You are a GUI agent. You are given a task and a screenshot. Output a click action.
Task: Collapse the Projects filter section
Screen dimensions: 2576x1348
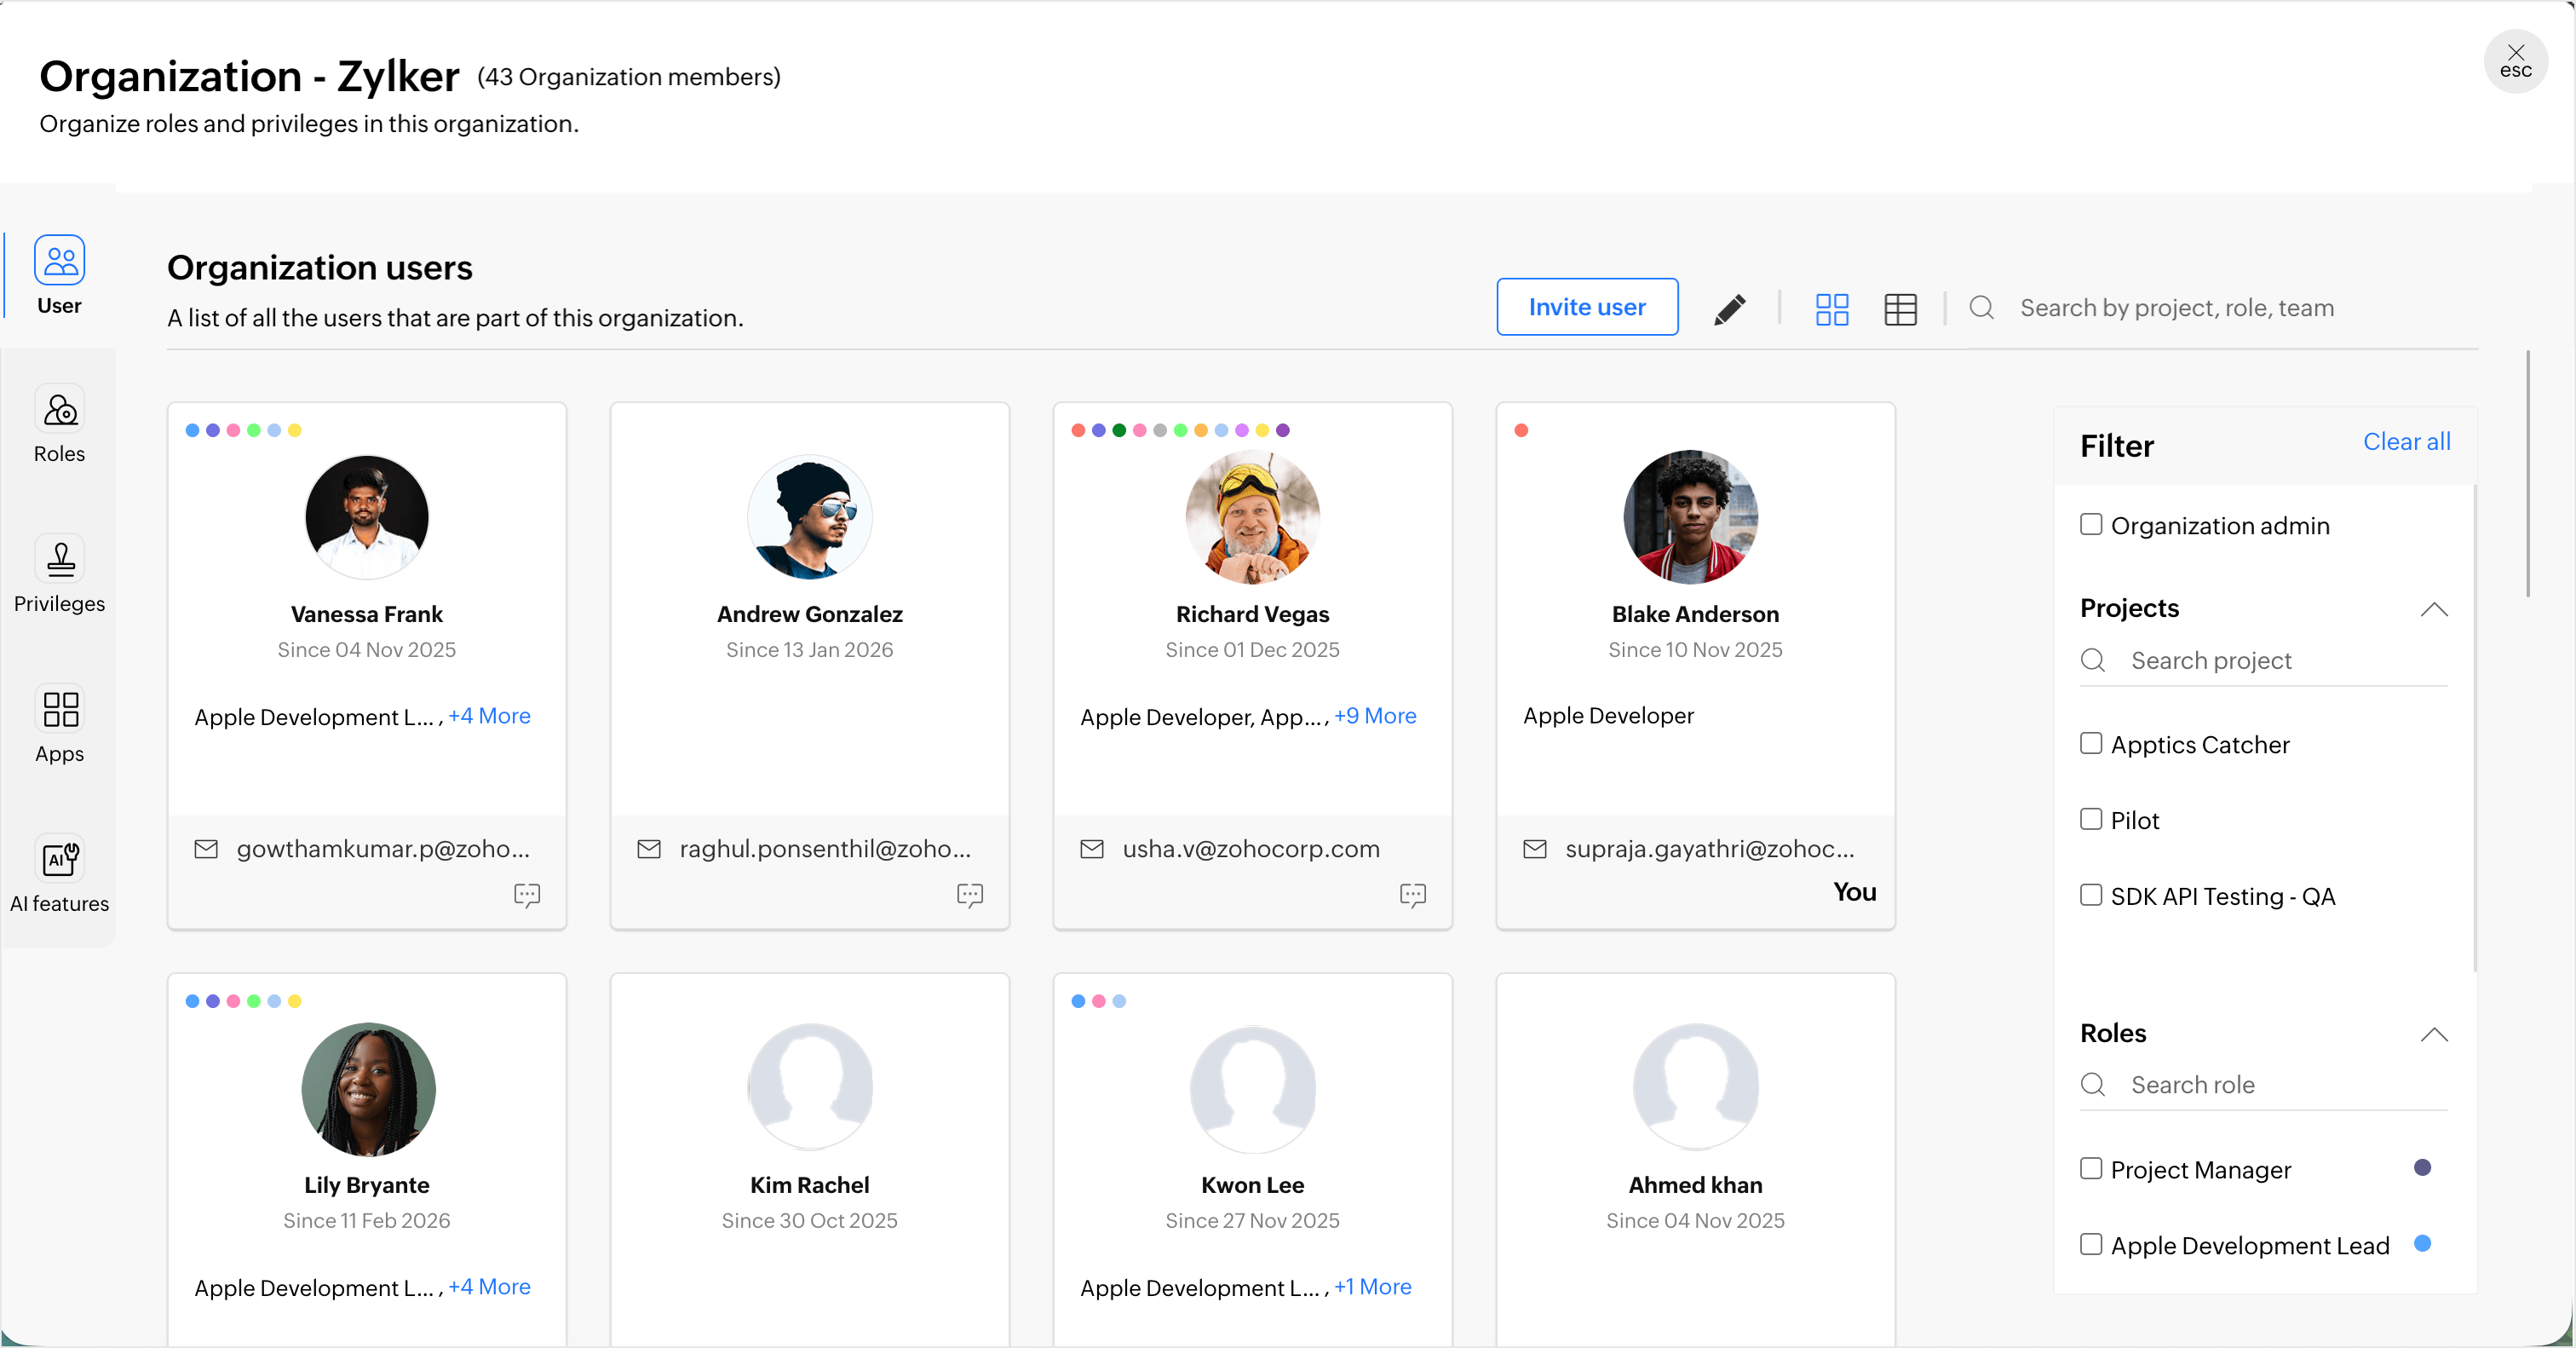pos(2433,609)
